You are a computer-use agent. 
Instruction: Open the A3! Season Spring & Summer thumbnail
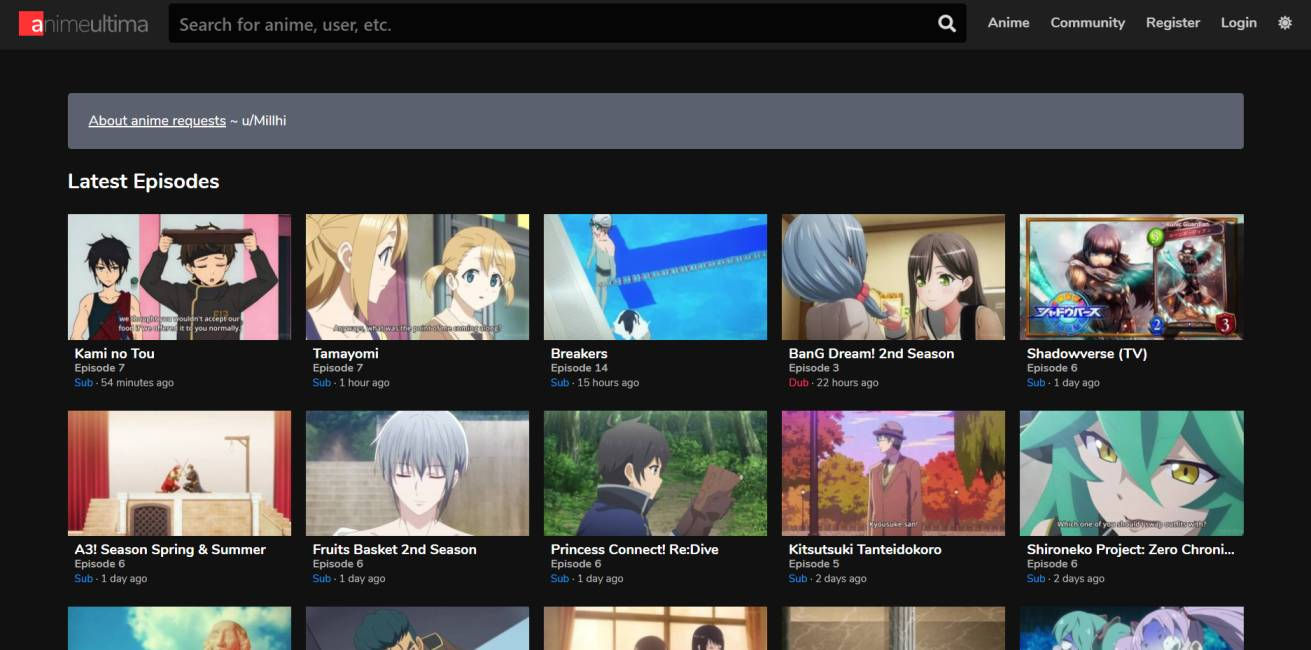coord(180,473)
